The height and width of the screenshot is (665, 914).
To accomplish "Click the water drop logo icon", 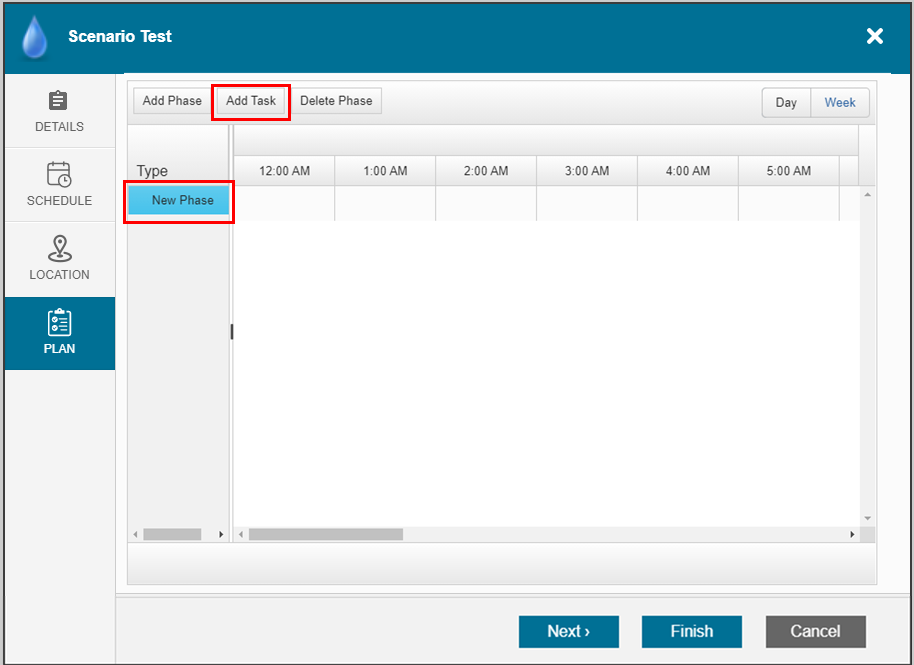I will point(35,38).
